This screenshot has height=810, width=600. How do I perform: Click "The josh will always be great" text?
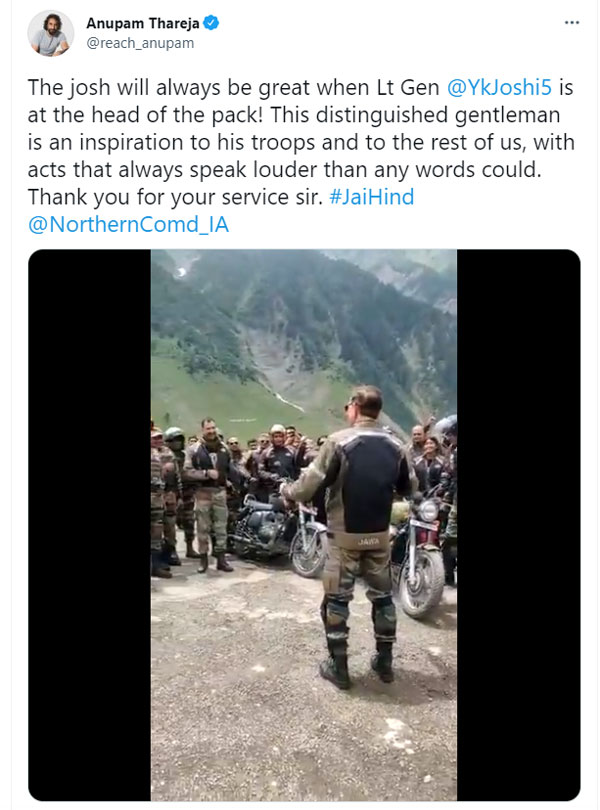[x=148, y=87]
